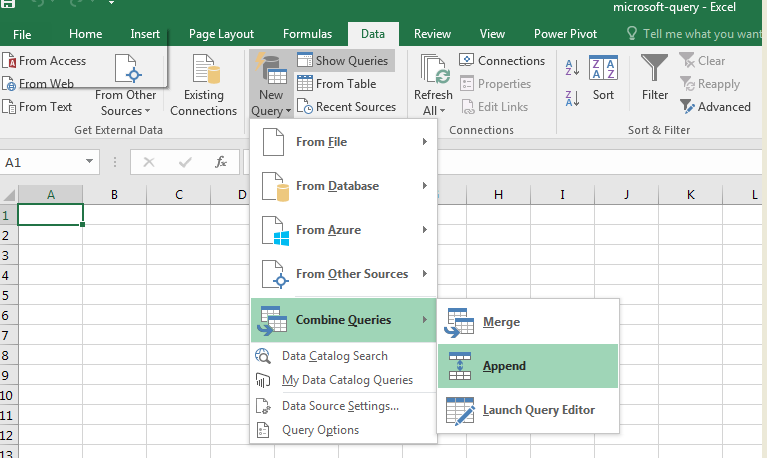The width and height of the screenshot is (767, 458).
Task: Choose Merge from the submenu
Action: [528, 322]
